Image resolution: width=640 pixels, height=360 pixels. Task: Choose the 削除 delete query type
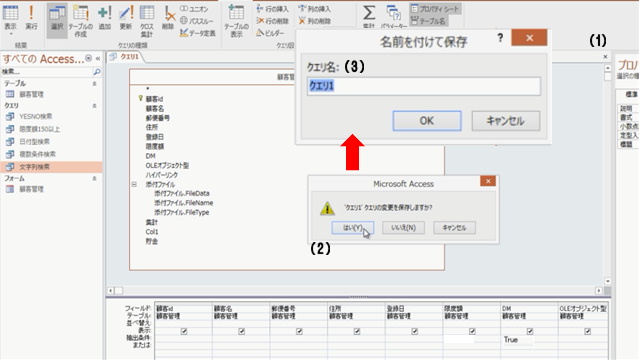coord(168,18)
